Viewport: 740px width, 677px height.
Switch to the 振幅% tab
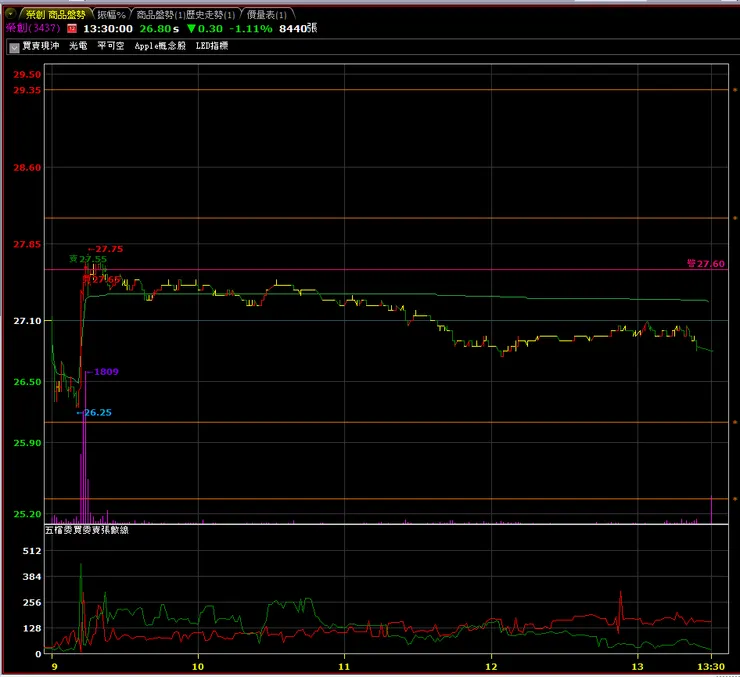(x=111, y=15)
